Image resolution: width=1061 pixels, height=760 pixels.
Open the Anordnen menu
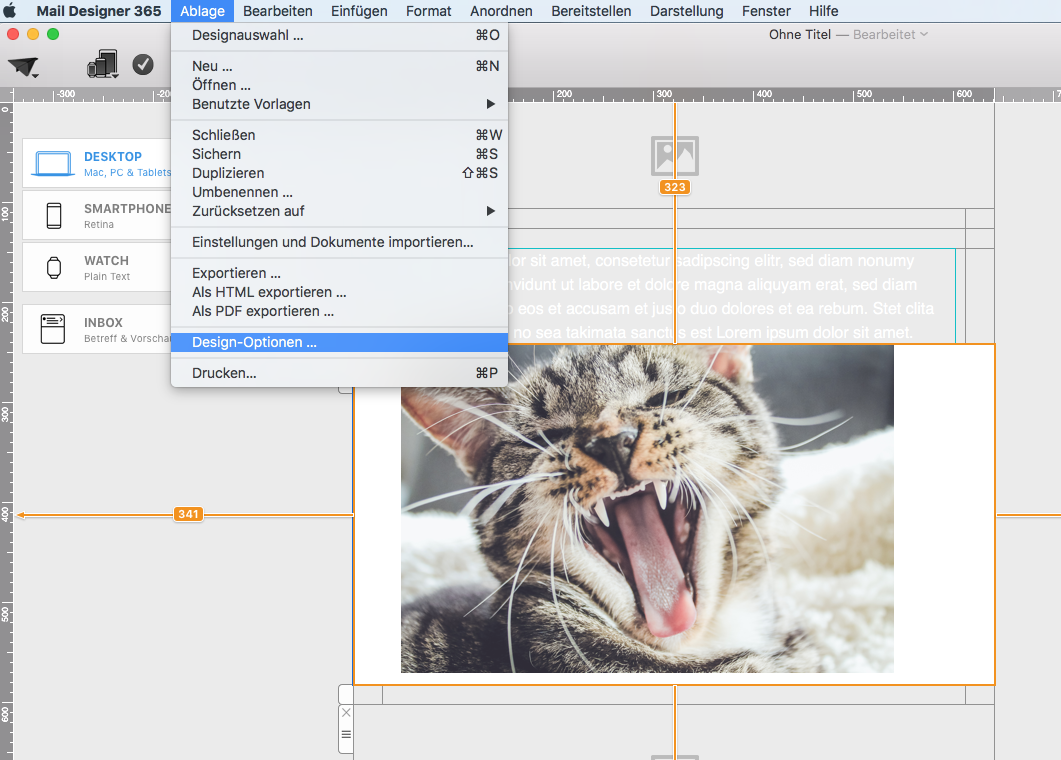(501, 11)
